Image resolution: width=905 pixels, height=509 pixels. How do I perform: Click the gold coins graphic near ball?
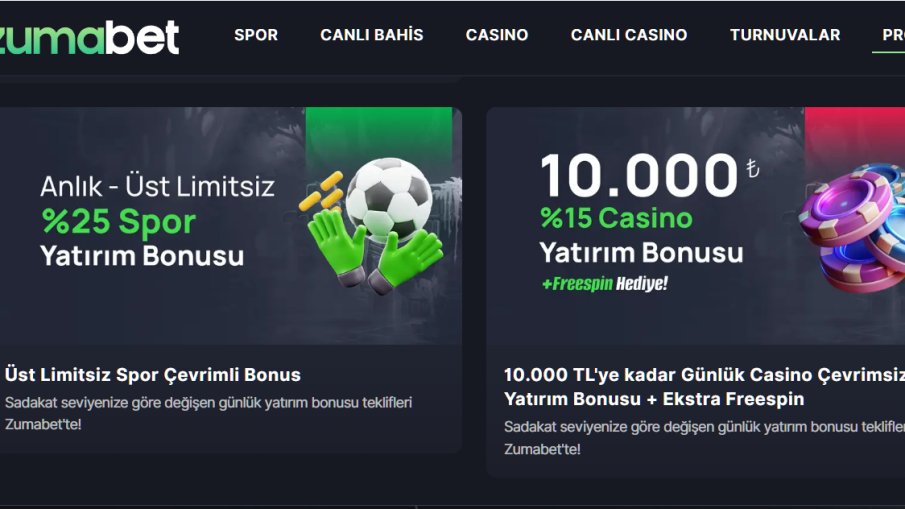321,191
